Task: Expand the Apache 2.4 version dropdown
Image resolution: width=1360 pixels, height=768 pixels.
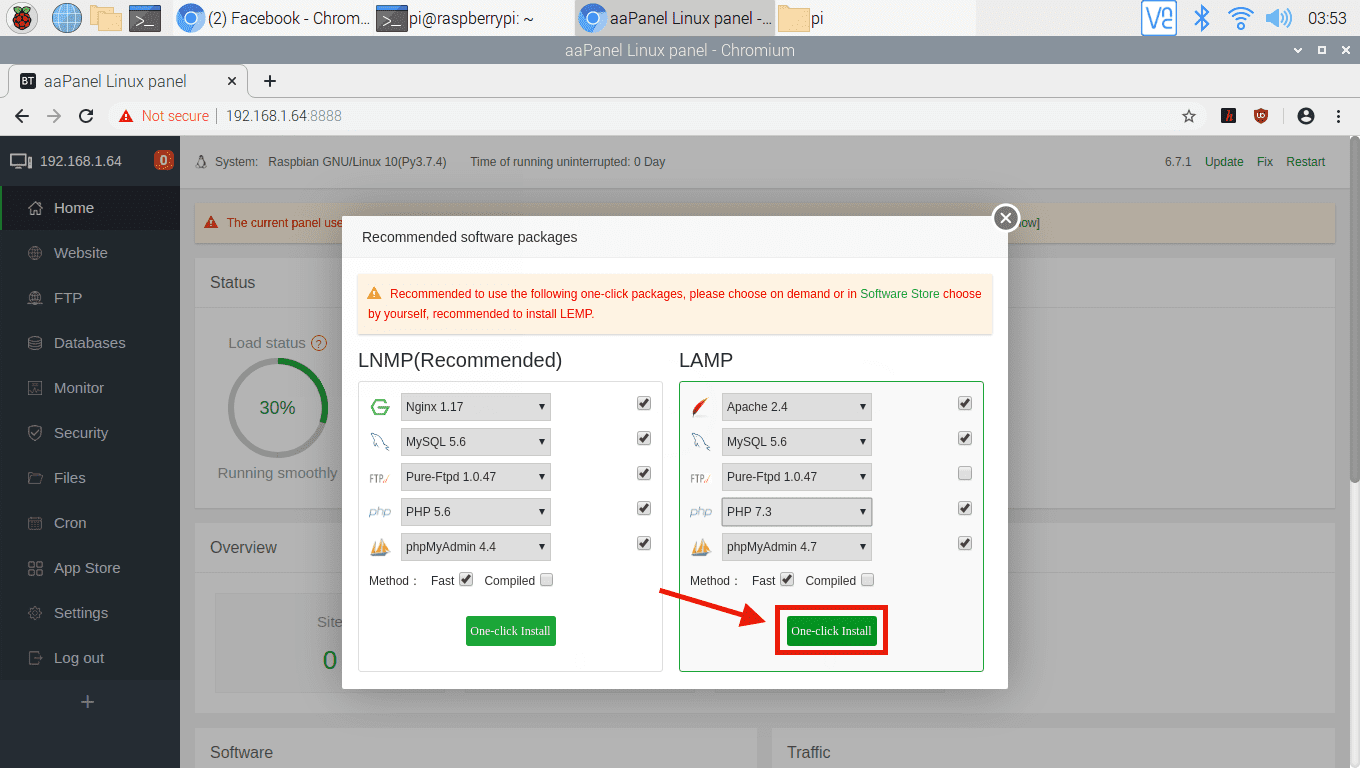Action: click(796, 407)
